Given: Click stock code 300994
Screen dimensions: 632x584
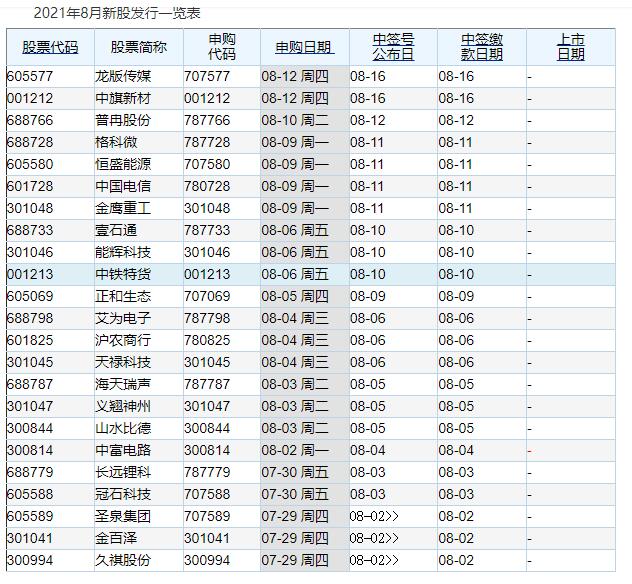Looking at the screenshot, I should pyautogui.click(x=30, y=560).
